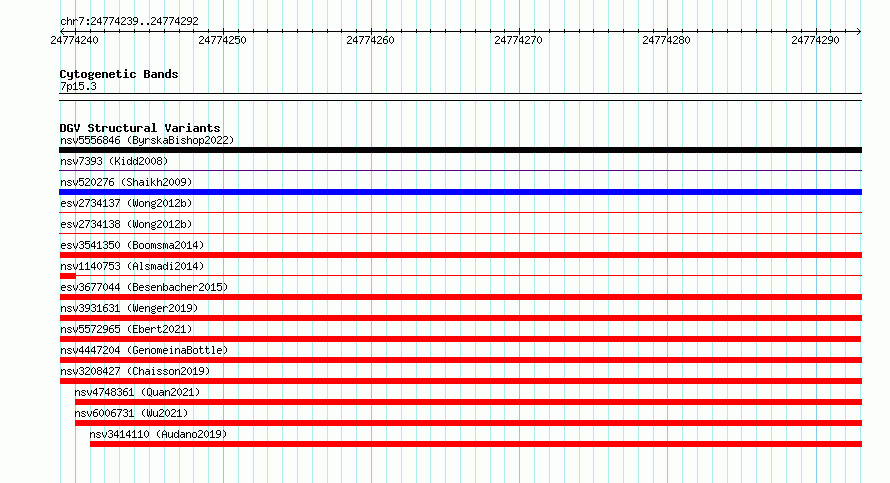The image size is (890, 483).
Task: Select the red esv3677044 Besenbacher2015 bar
Action: [x=460, y=297]
